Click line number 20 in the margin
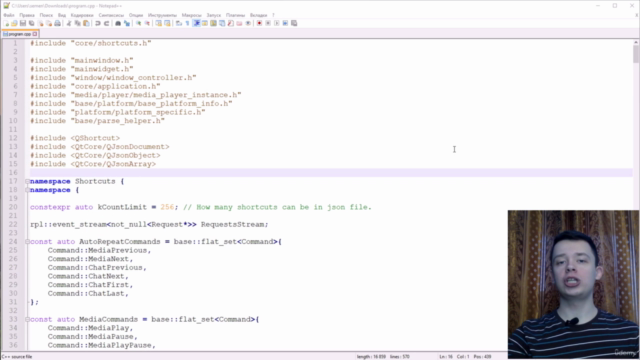 pos(13,207)
